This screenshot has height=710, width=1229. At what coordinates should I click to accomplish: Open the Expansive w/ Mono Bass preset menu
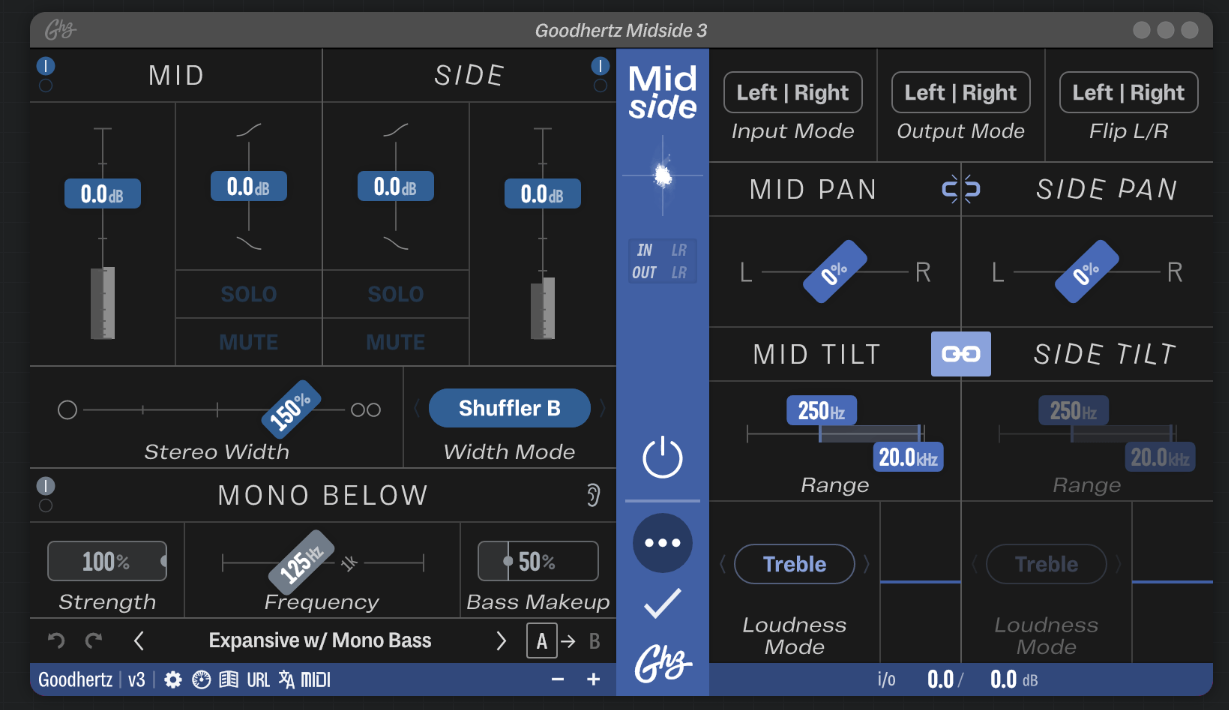click(x=320, y=641)
